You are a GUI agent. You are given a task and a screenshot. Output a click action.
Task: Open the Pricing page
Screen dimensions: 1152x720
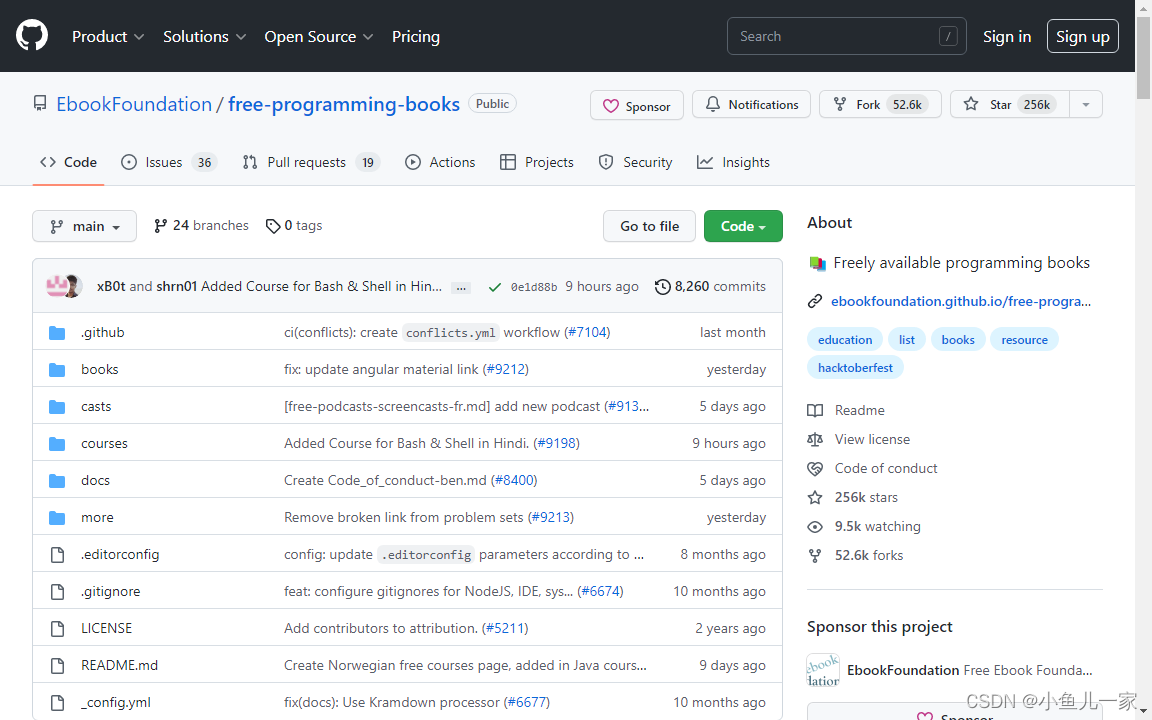click(416, 37)
